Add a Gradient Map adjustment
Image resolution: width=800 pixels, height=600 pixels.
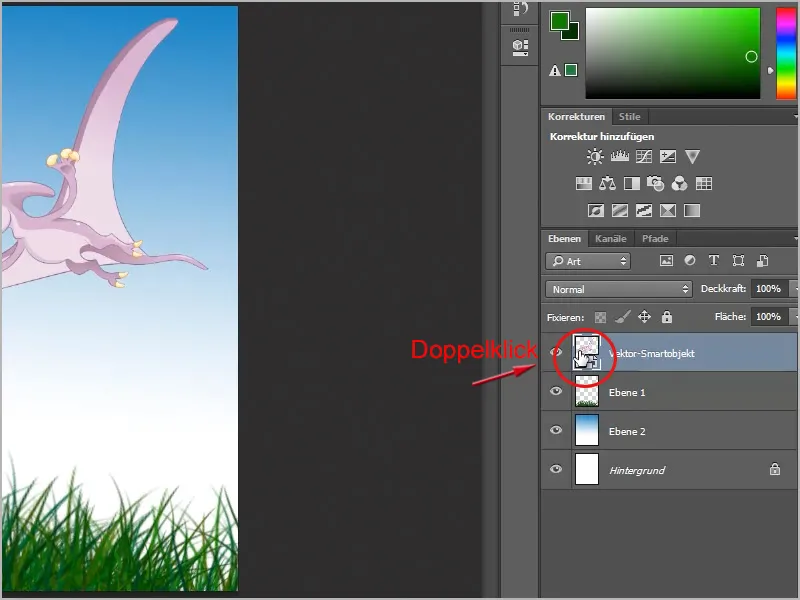692,210
